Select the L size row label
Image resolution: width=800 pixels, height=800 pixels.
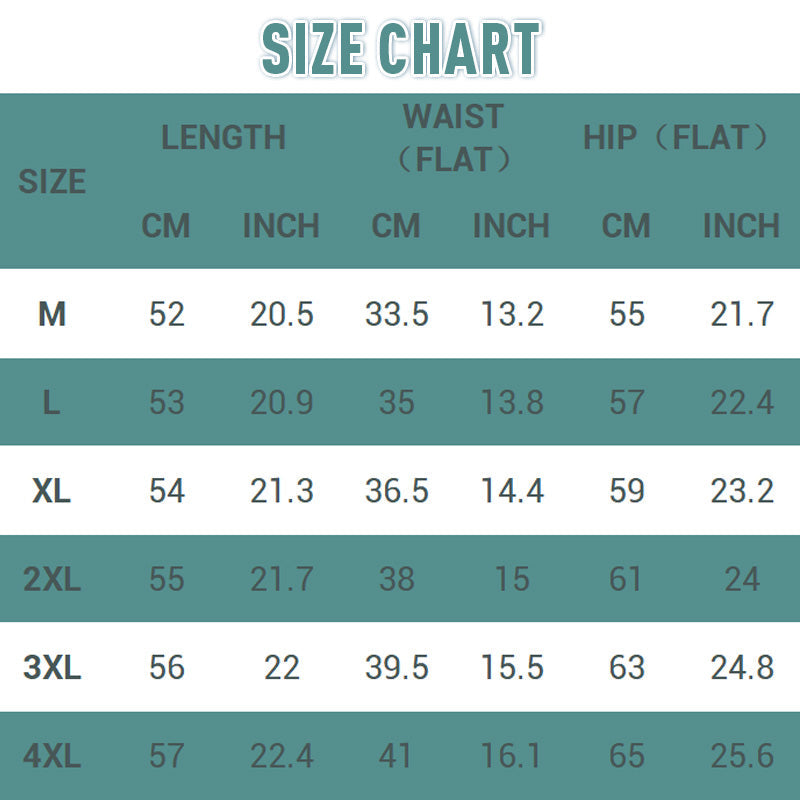point(52,402)
